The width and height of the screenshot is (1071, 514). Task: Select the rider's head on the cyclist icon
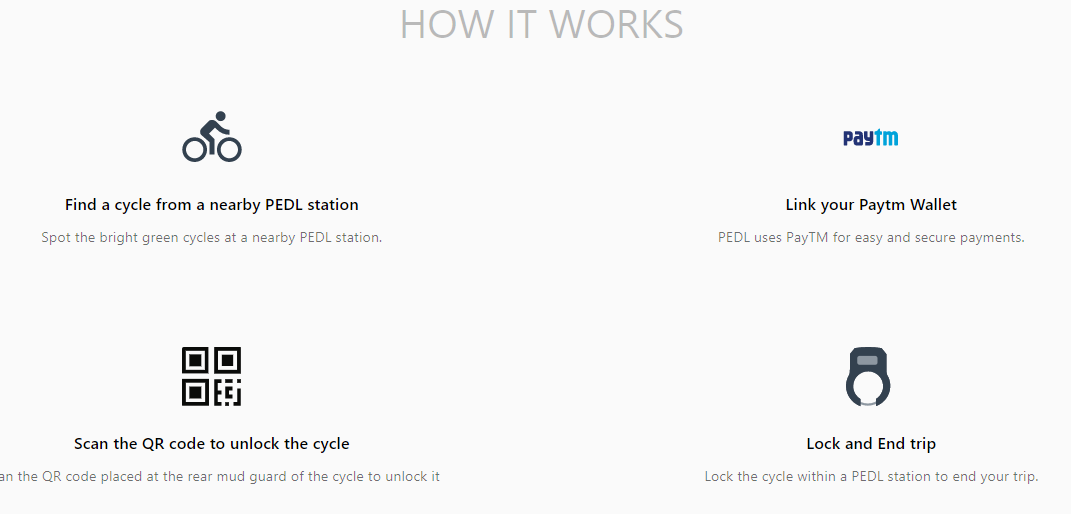click(x=220, y=117)
